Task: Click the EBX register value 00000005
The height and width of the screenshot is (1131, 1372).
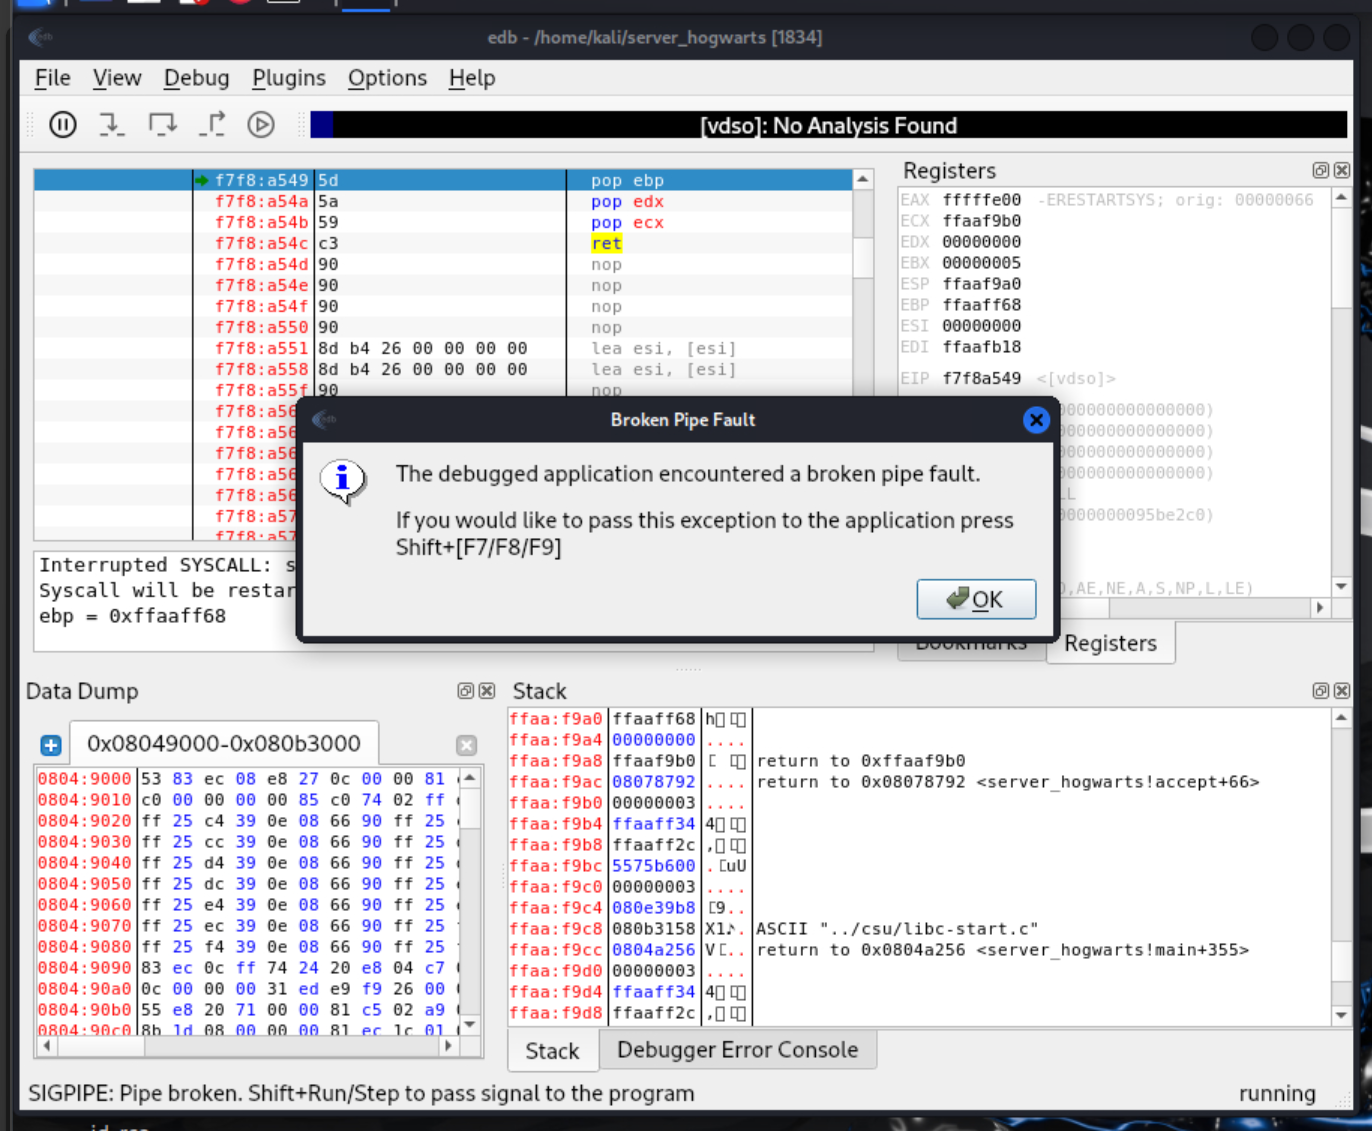Action: [x=981, y=263]
